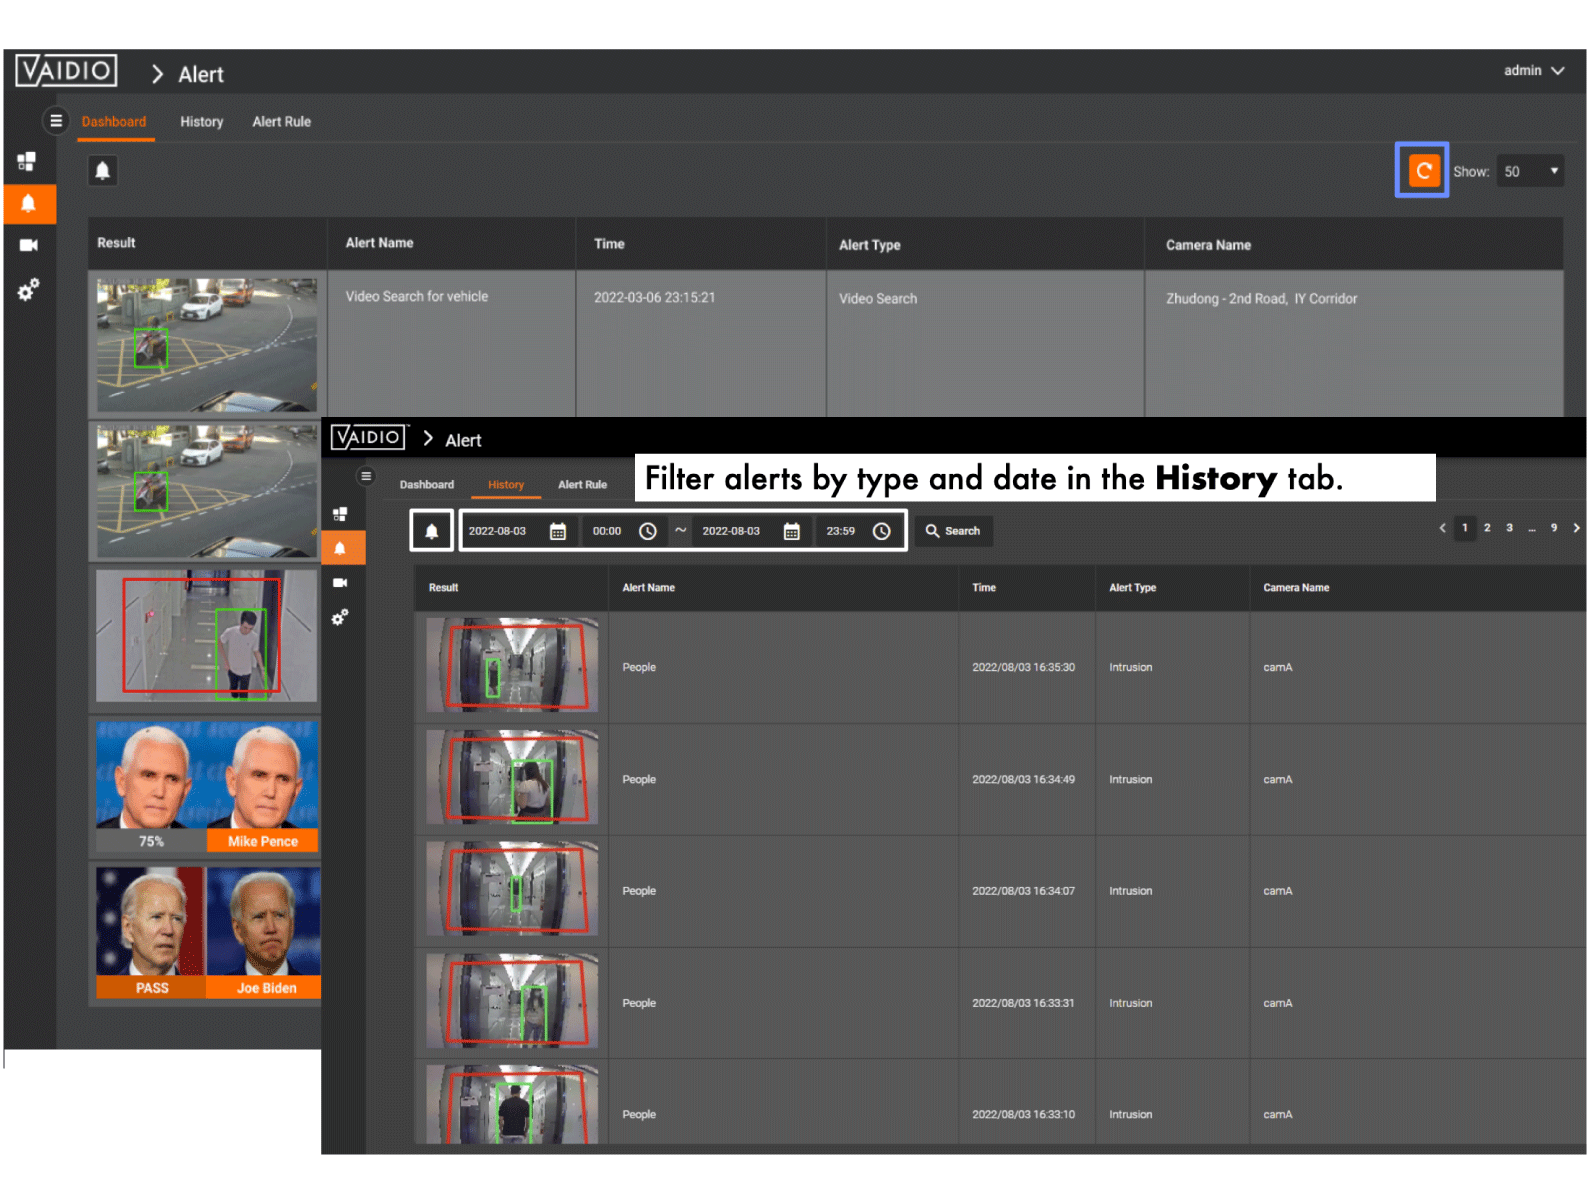
Task: Click the Search button
Action: click(x=953, y=531)
